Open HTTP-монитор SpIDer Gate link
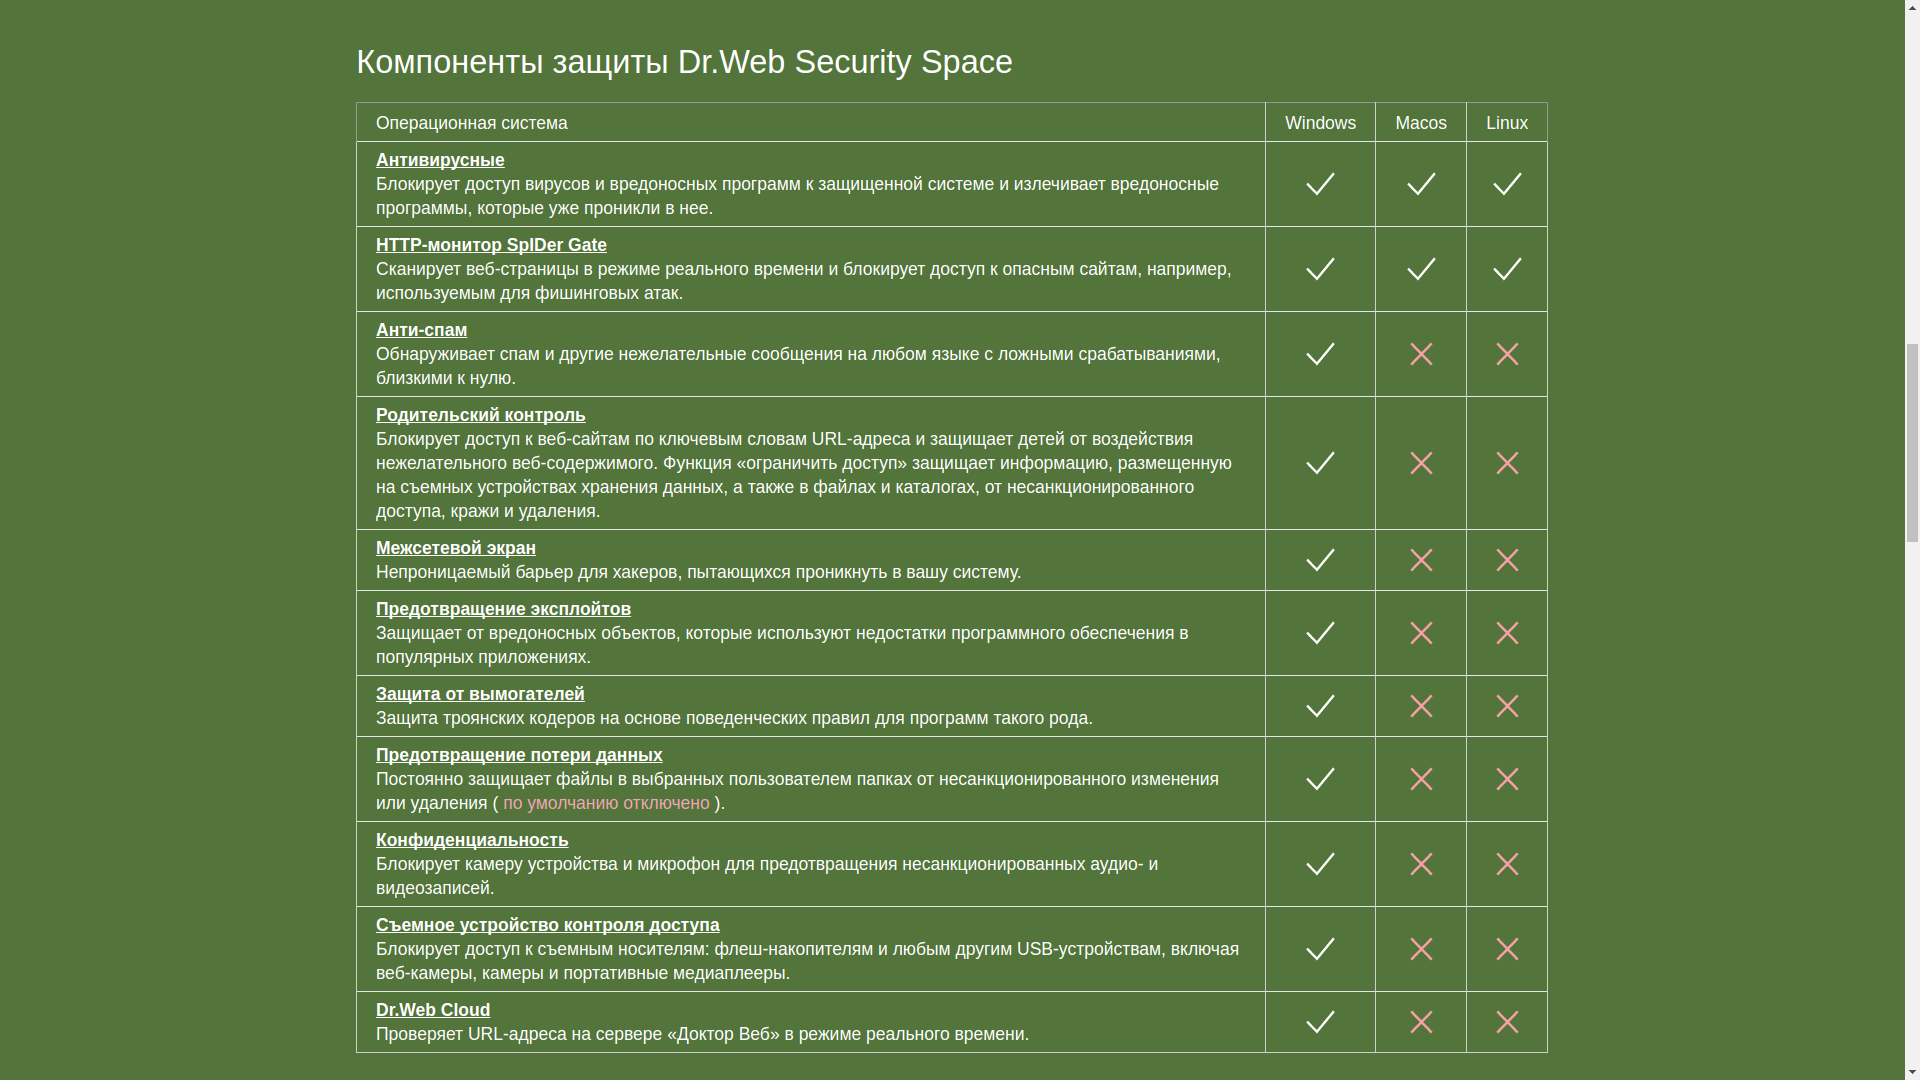This screenshot has width=1920, height=1080. [491, 245]
